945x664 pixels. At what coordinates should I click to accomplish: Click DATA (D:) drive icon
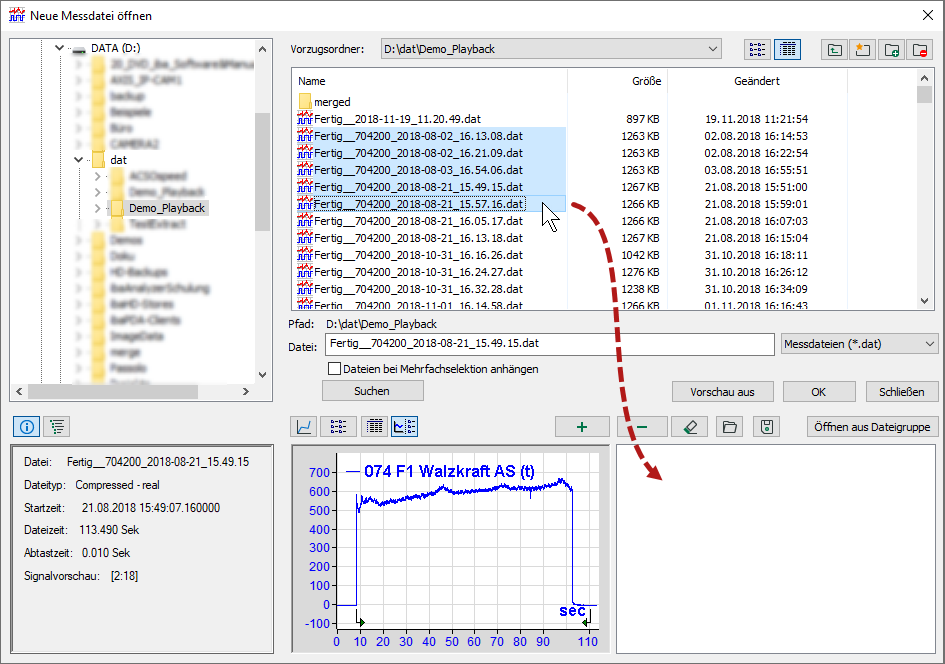79,49
